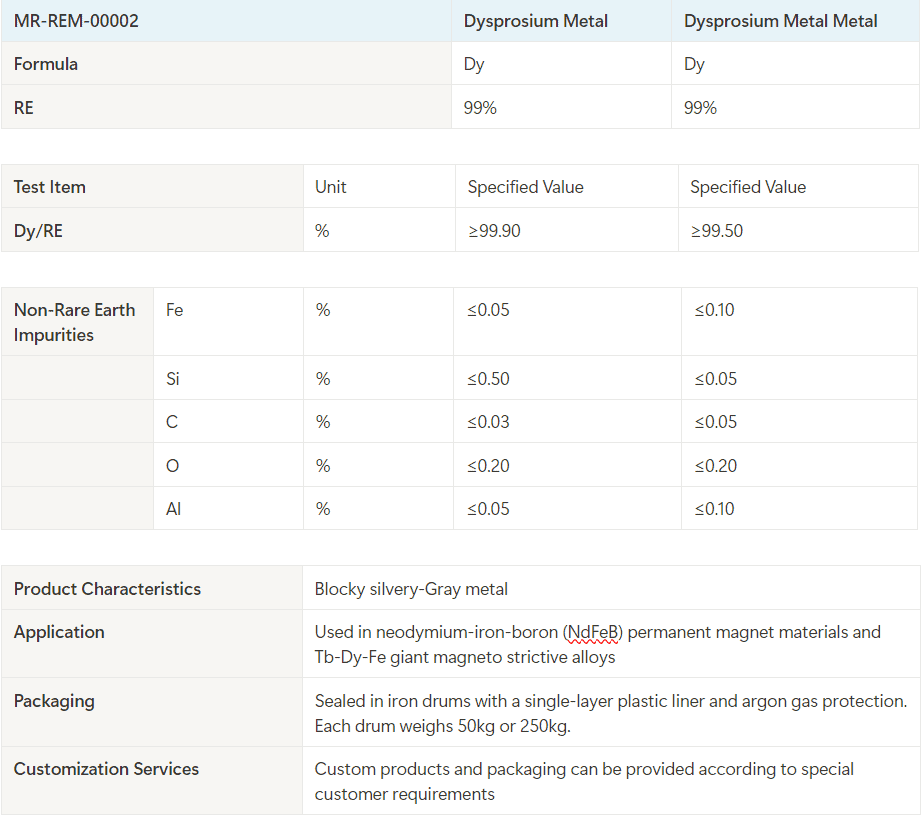Click the Non-Rare Earth Impurities label

click(74, 321)
